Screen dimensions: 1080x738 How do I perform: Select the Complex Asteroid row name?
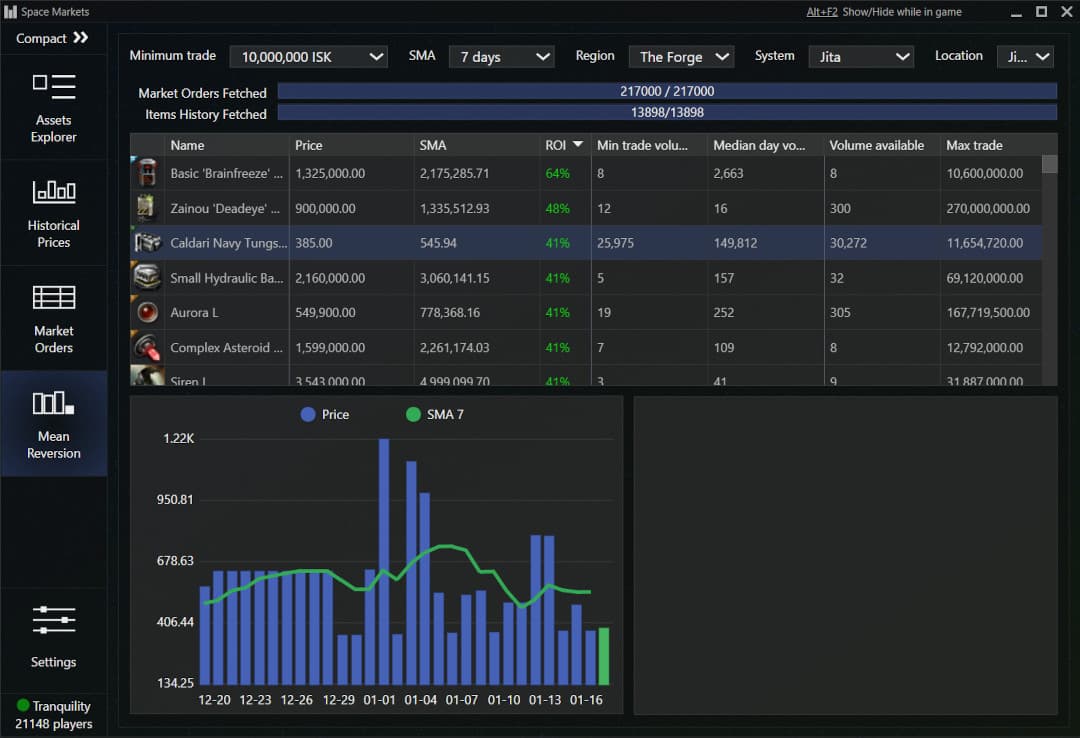coord(227,348)
